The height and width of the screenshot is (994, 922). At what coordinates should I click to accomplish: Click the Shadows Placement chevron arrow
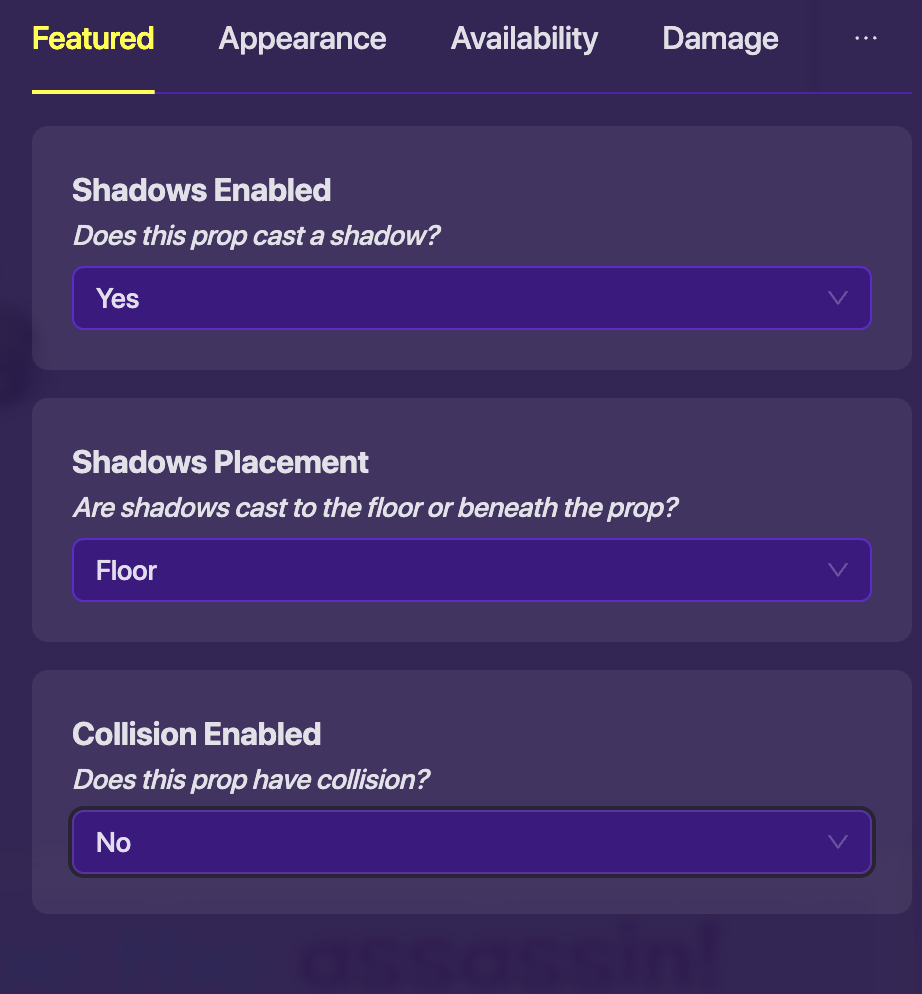pyautogui.click(x=838, y=570)
